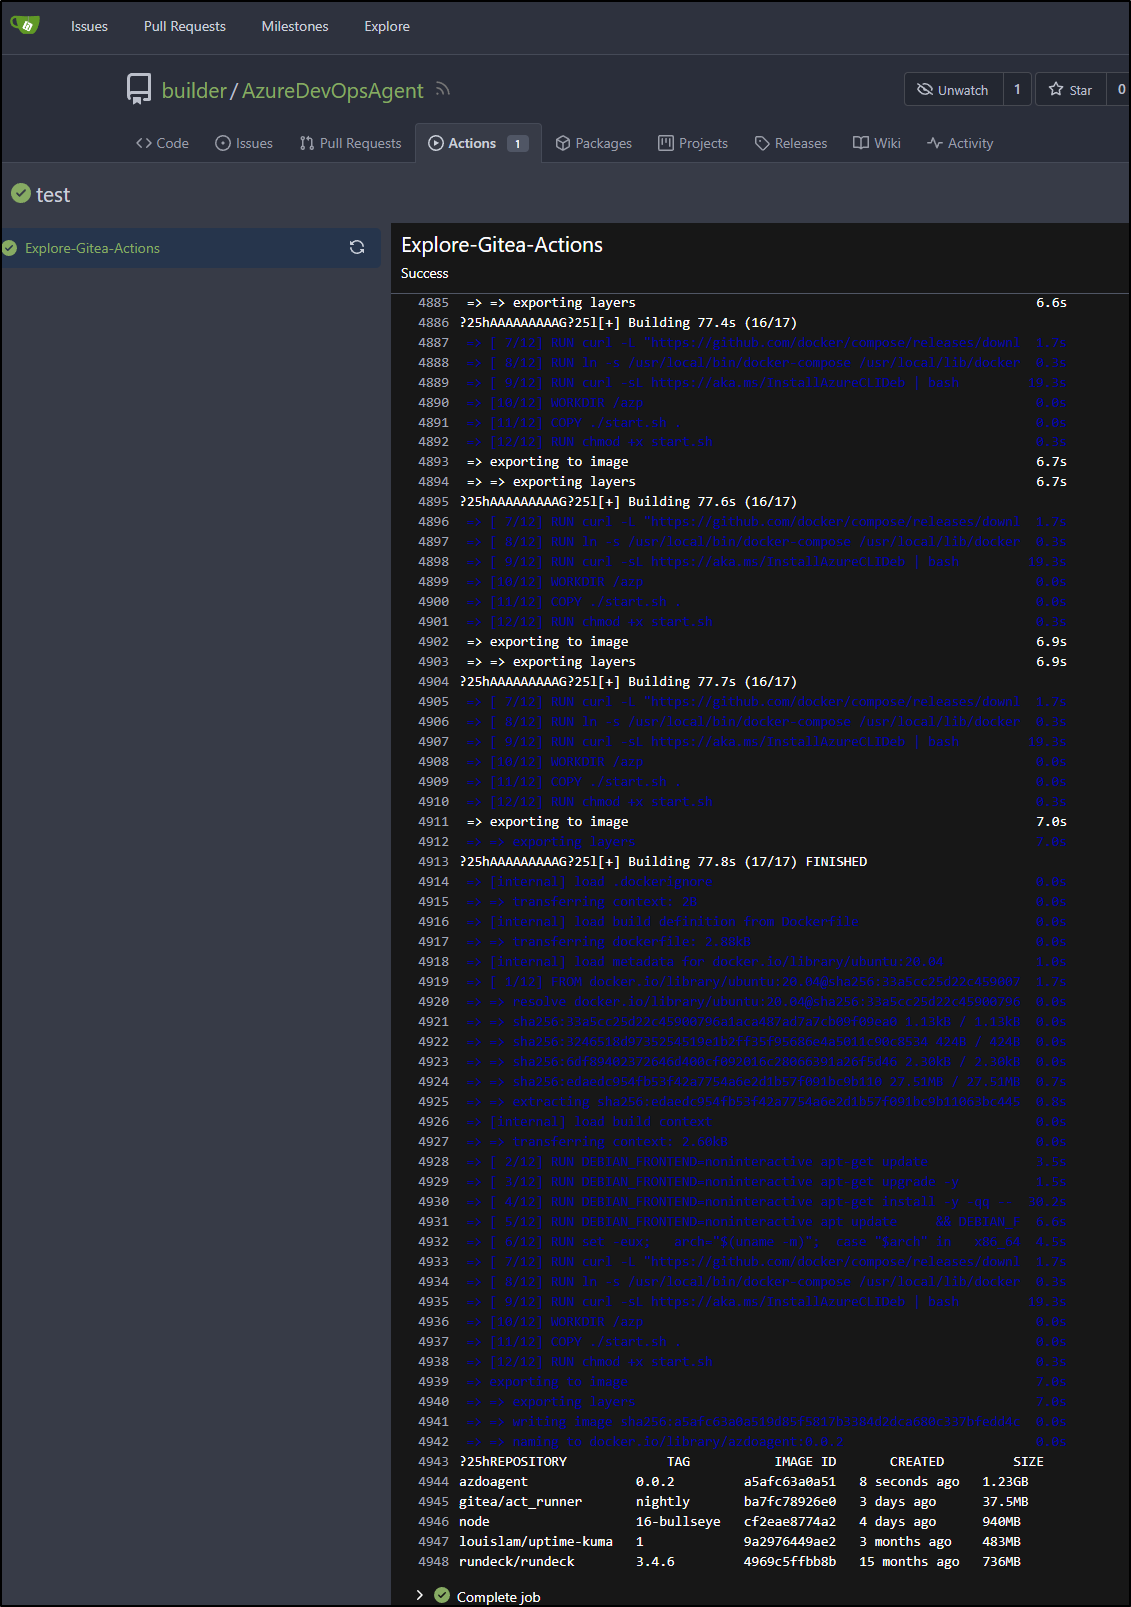The width and height of the screenshot is (1131, 1607).
Task: Select the Explore-Gitea-Actions job in sidebar
Action: 191,248
